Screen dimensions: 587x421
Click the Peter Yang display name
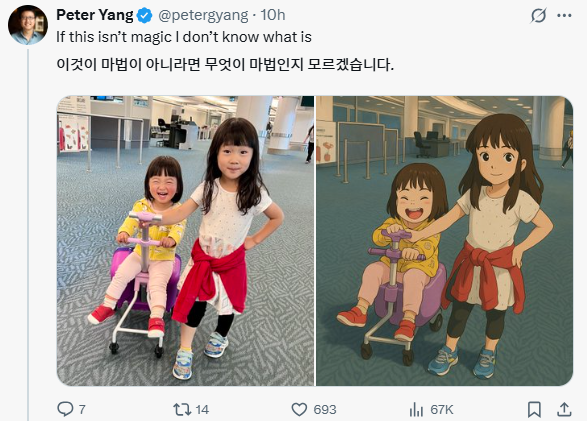coord(95,15)
